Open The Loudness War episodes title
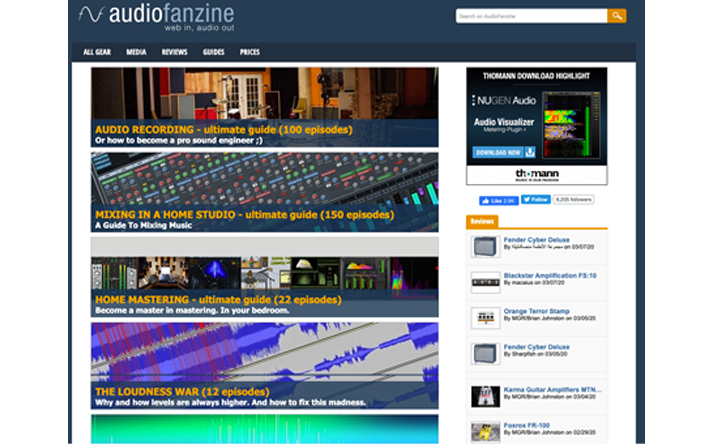This screenshot has width=702, height=445. tap(182, 392)
